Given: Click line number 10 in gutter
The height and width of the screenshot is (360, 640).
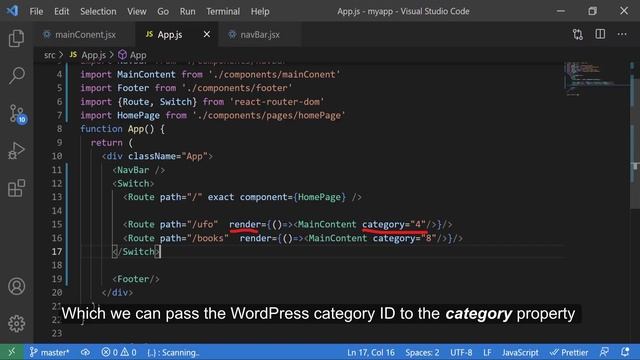Looking at the screenshot, I should (57, 156).
